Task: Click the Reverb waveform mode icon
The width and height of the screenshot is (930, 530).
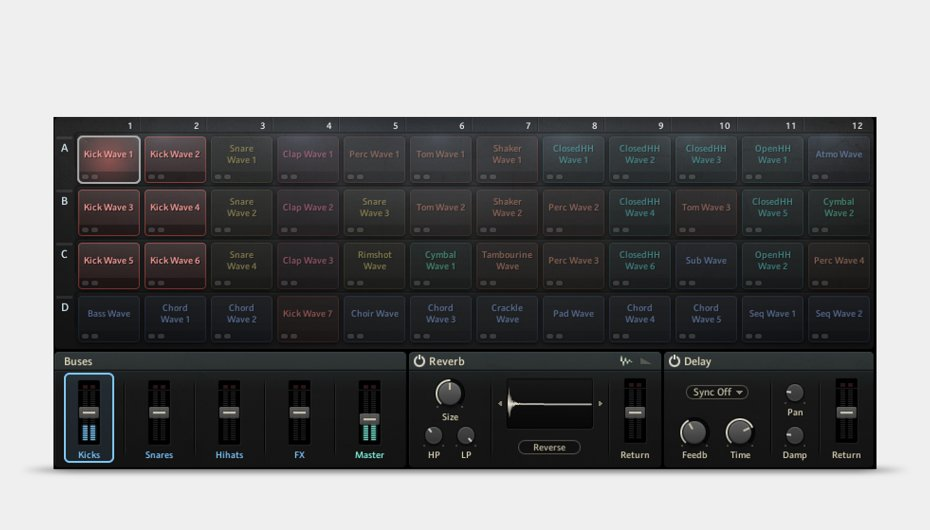Action: 626,361
